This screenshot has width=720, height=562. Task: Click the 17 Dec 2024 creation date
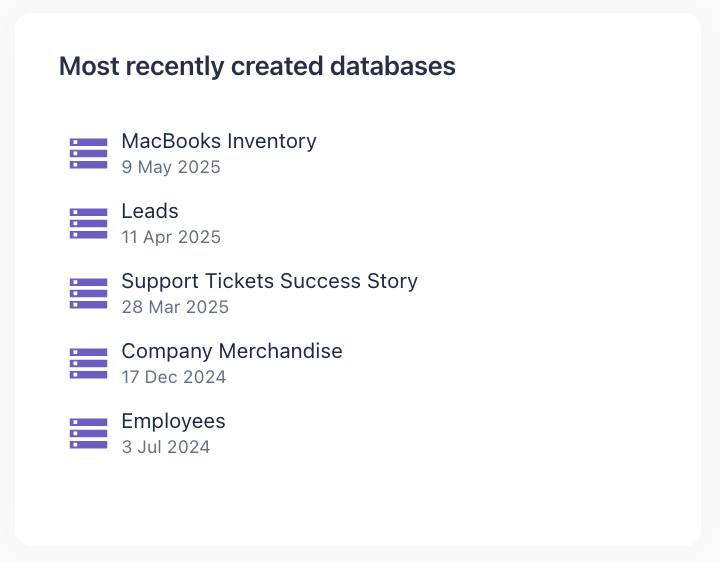click(x=174, y=378)
